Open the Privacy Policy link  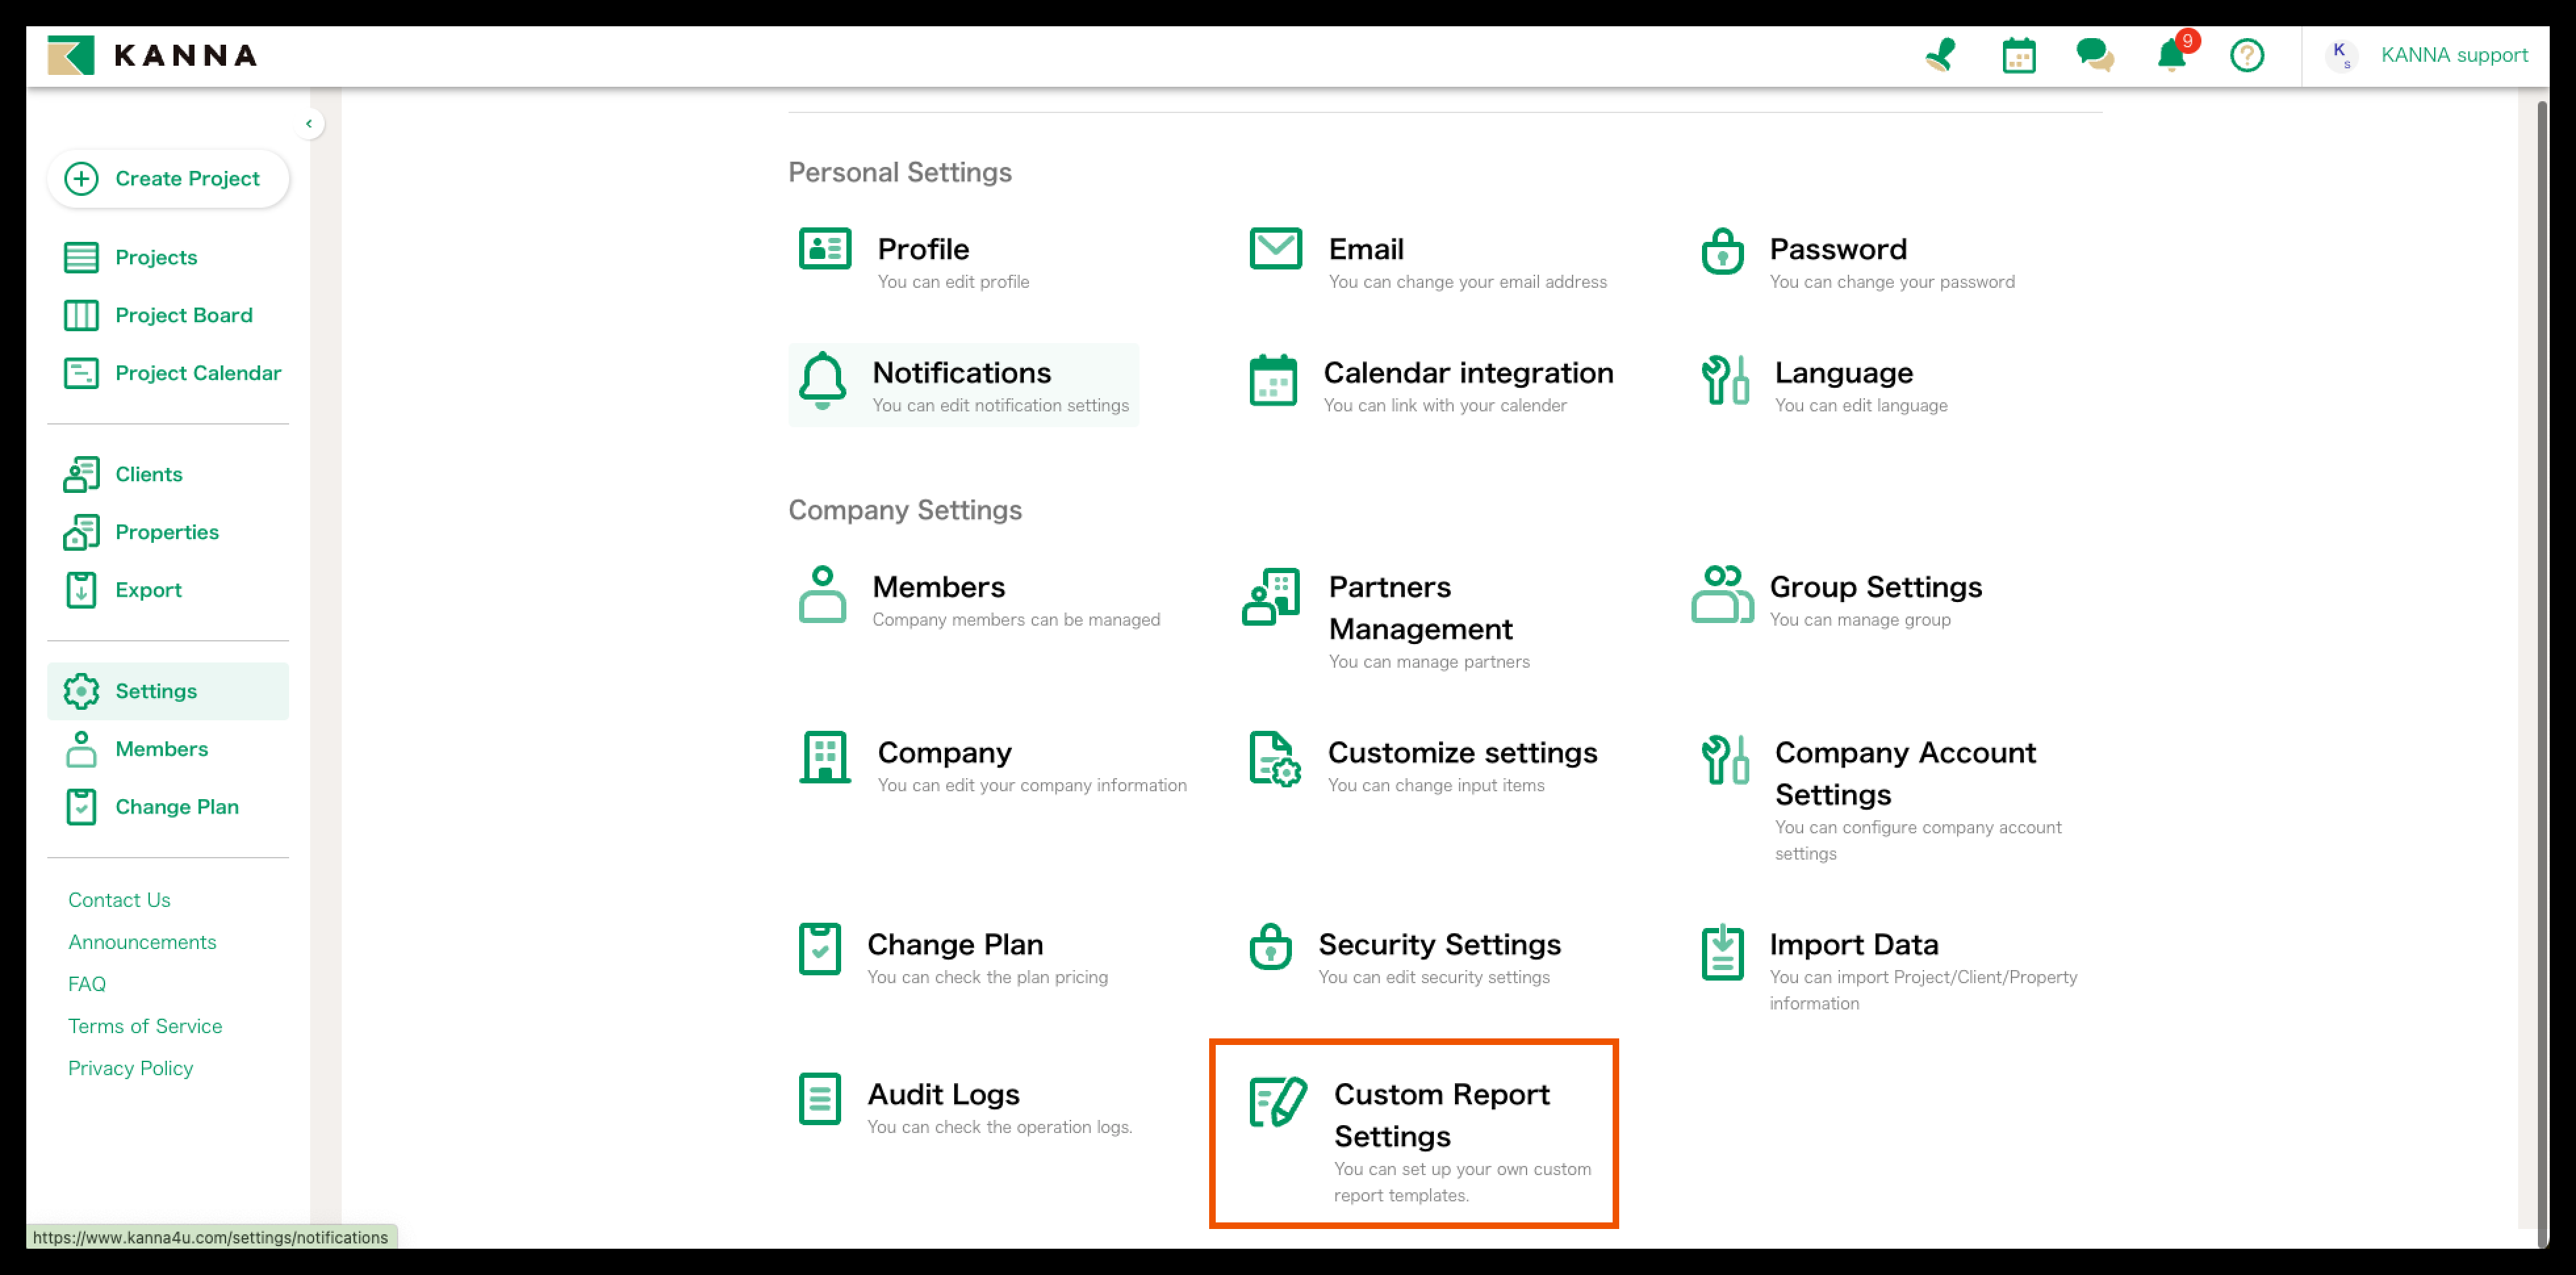point(130,1068)
